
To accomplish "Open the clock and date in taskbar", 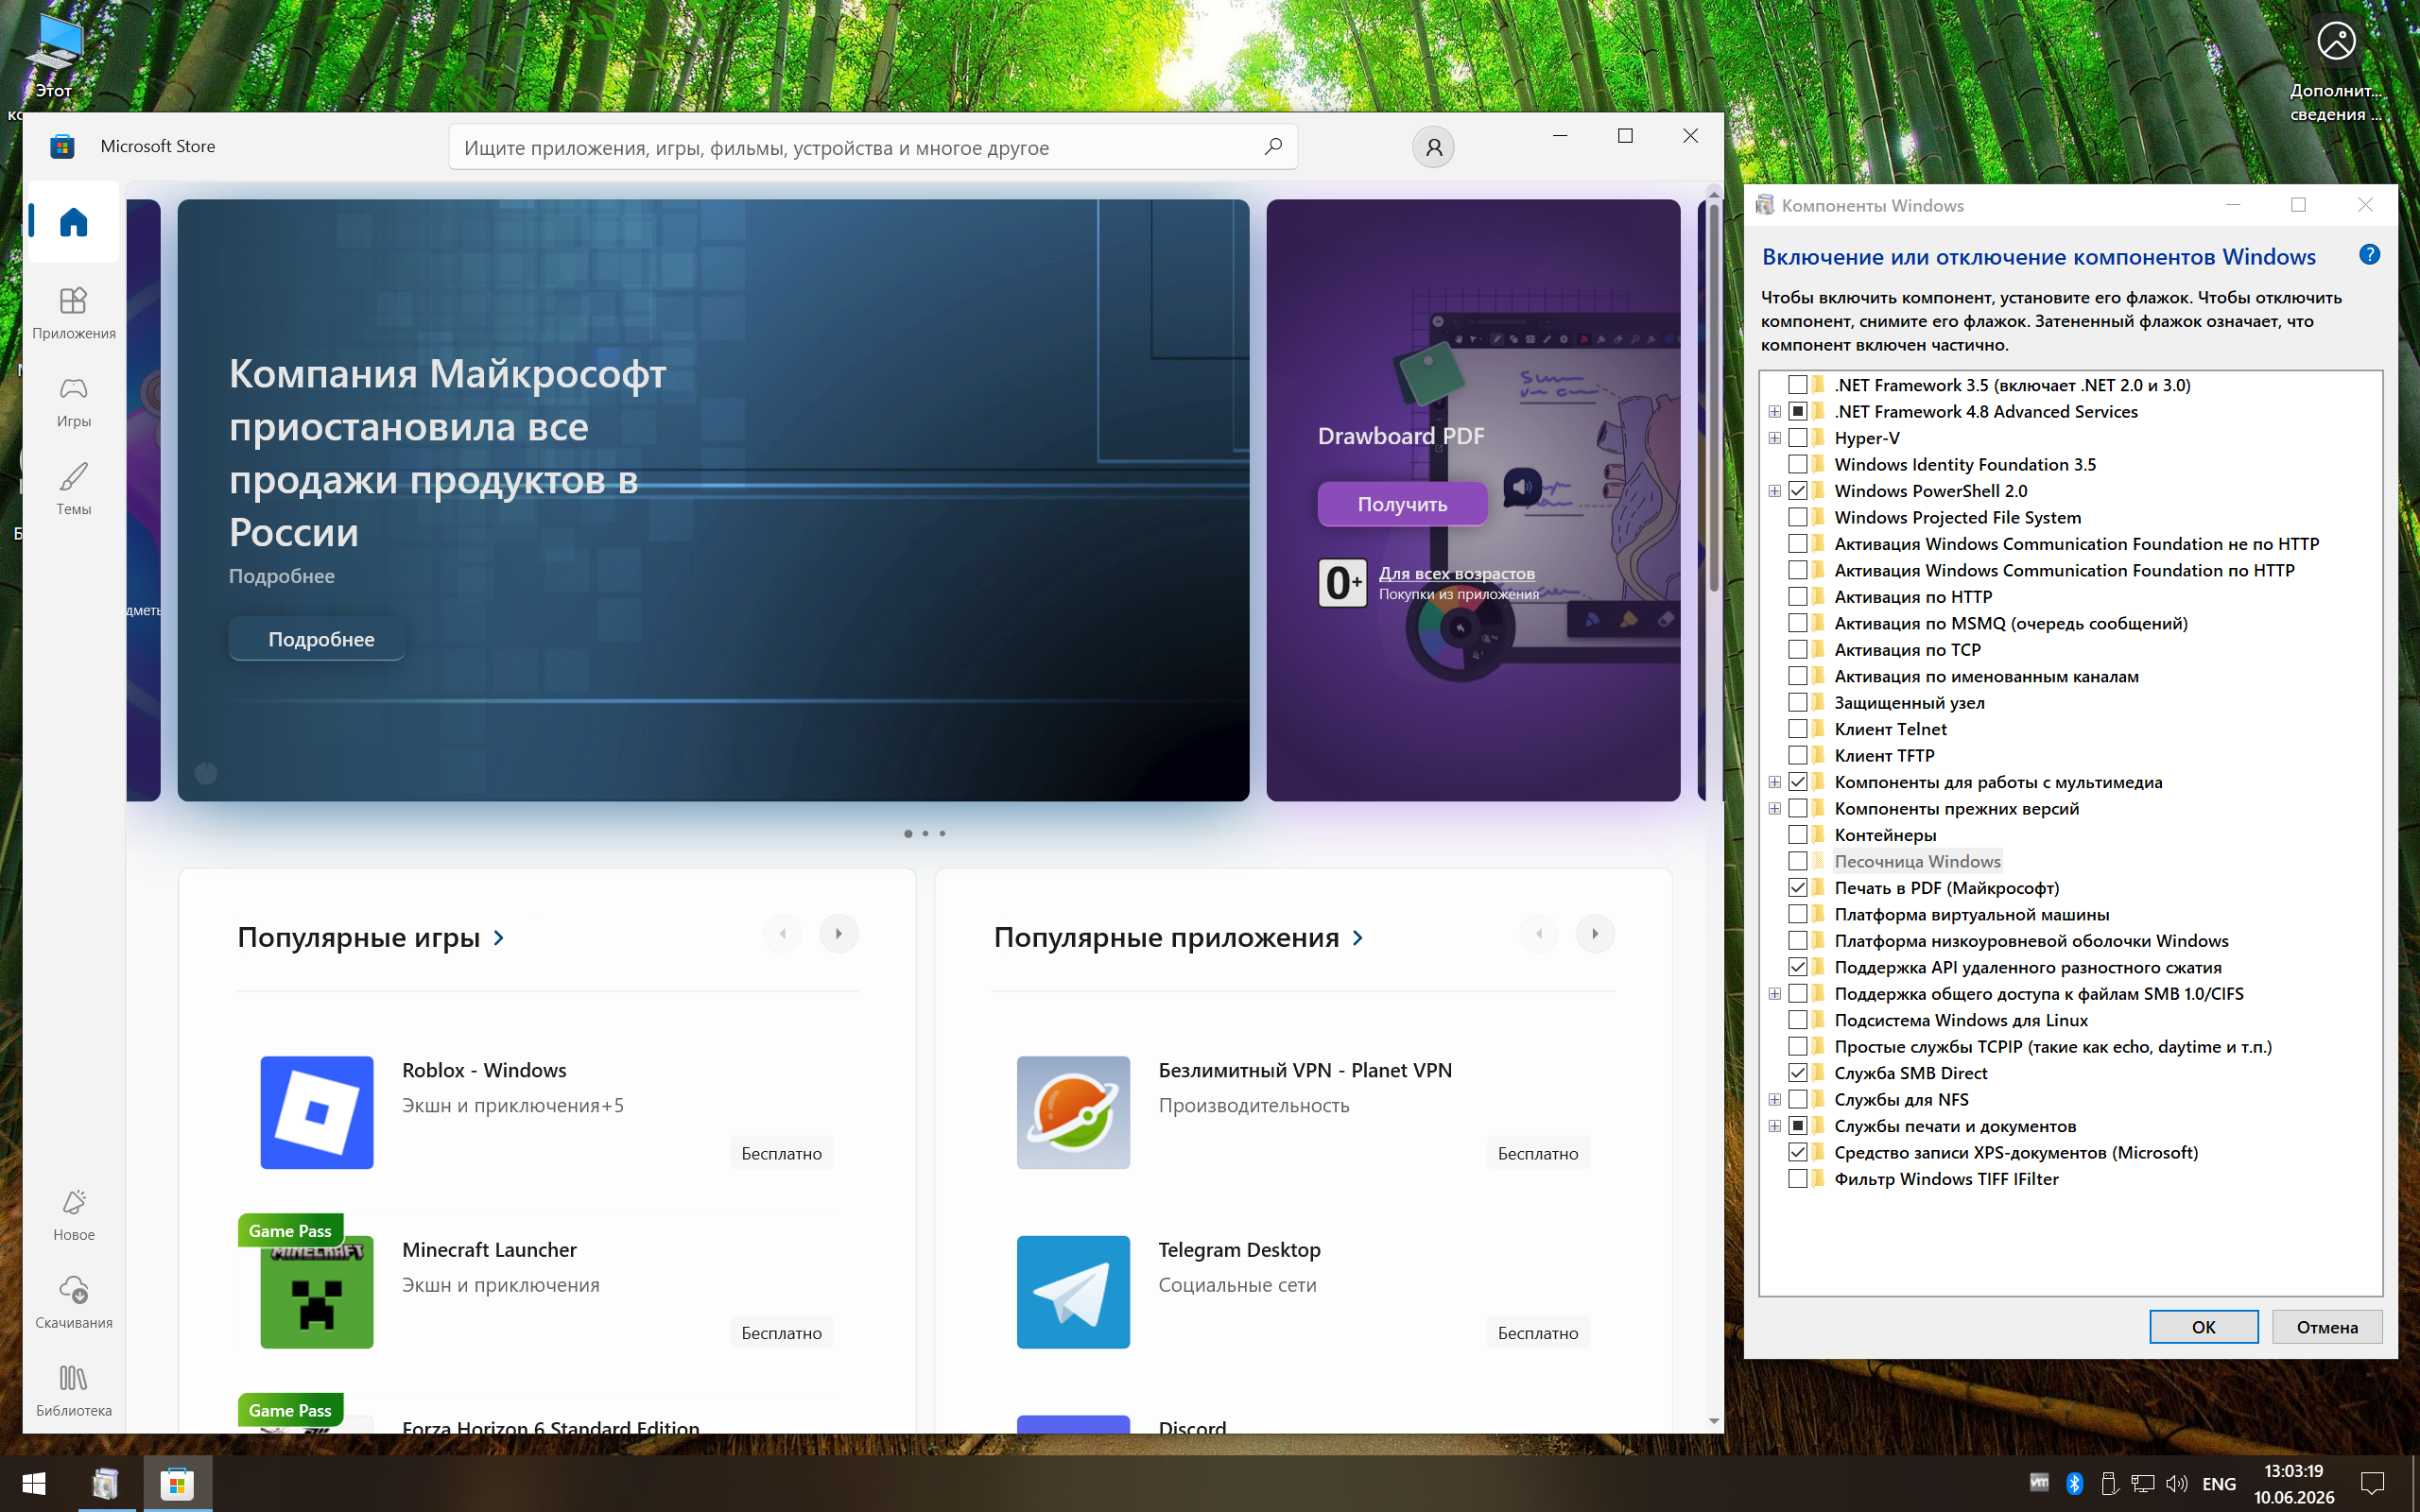I will [2293, 1483].
